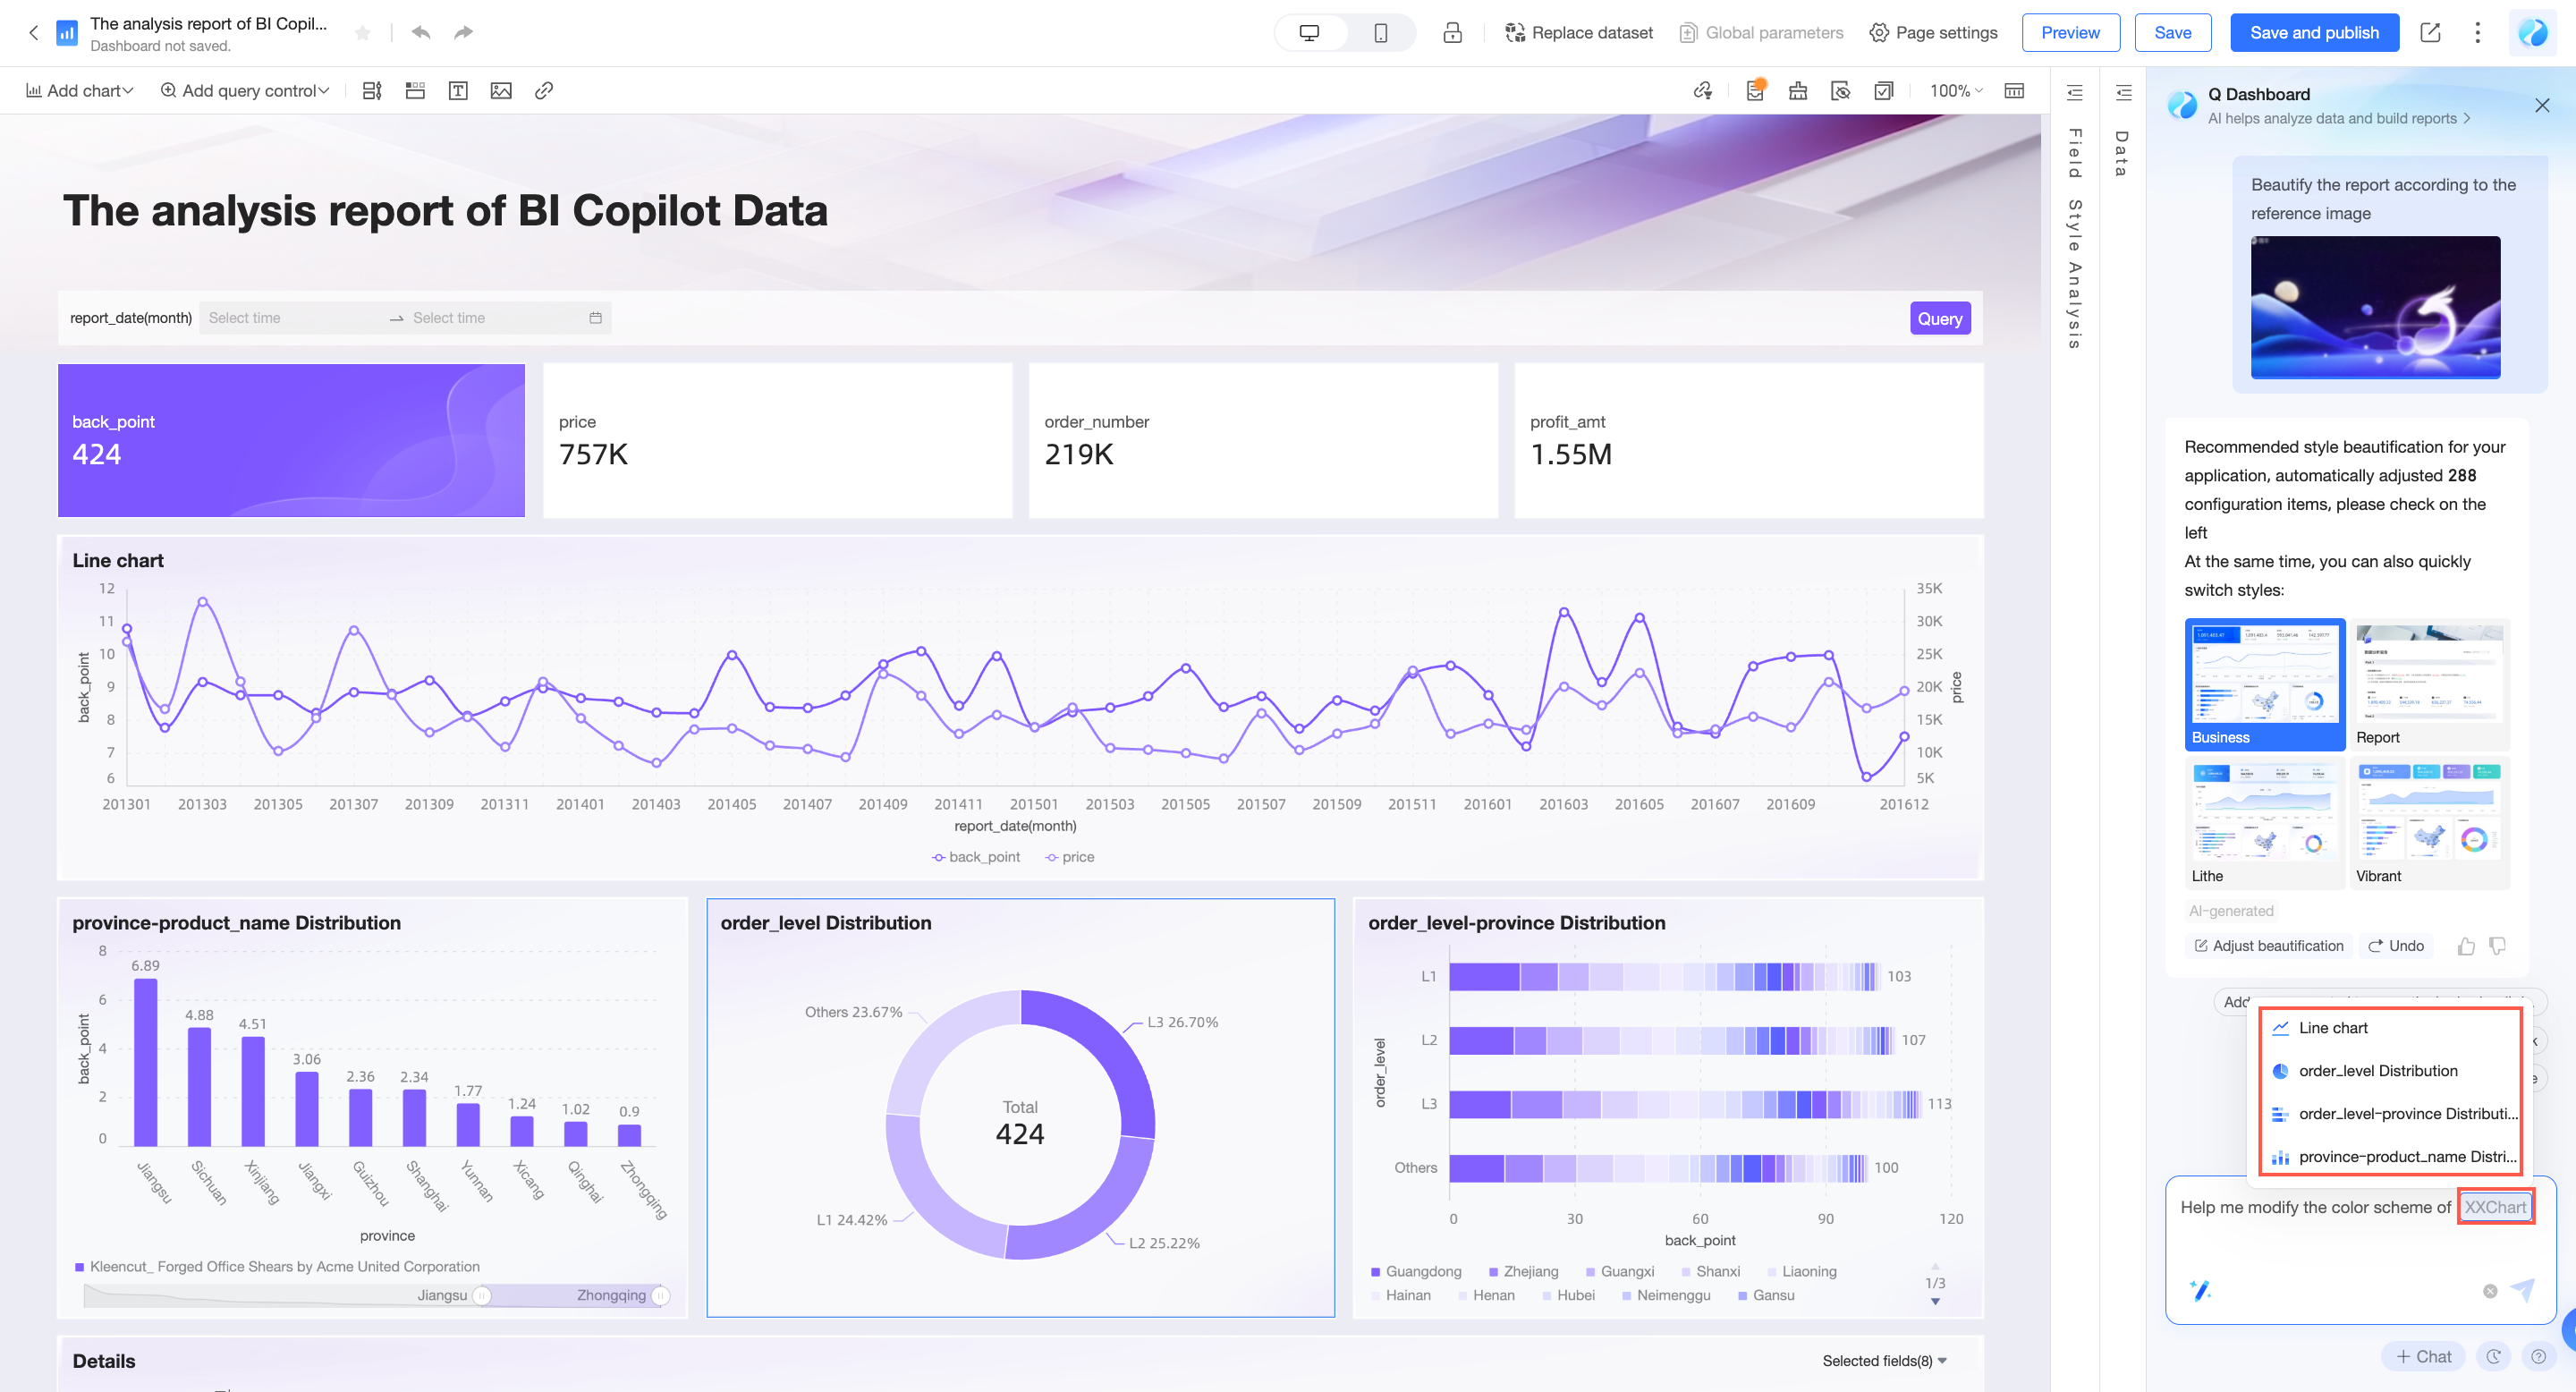Screen dimensions: 2576x1392
Task: Click the Save and publish button
Action: pyautogui.click(x=2314, y=33)
